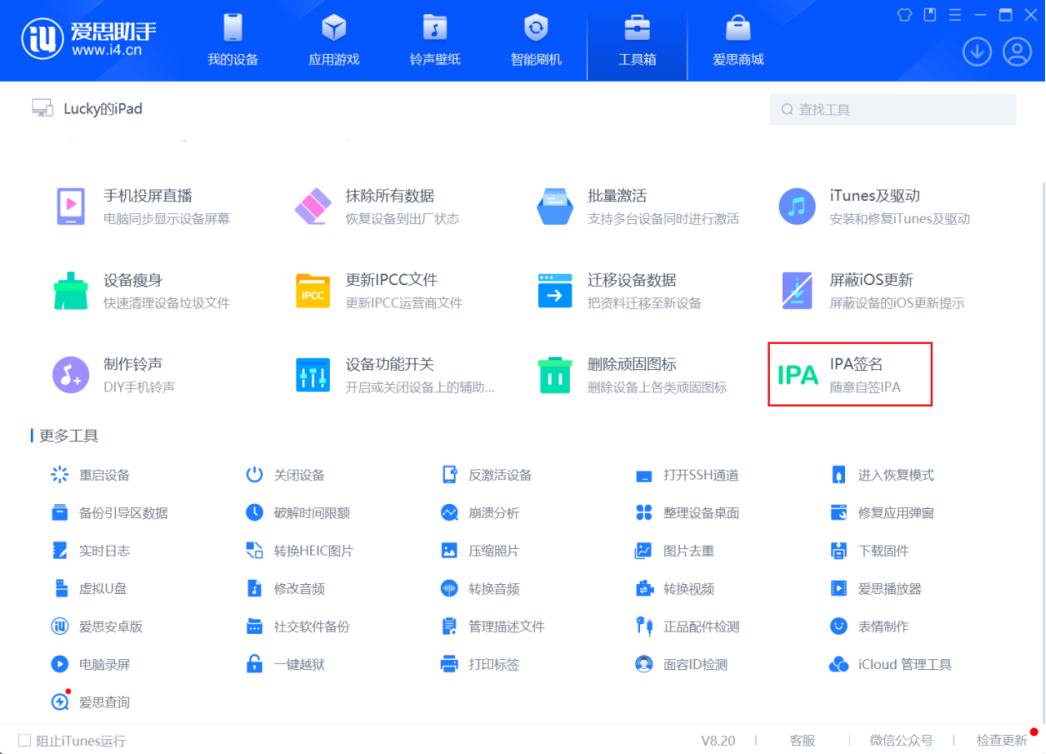Click 重启设备 restart device tool
Viewport: 1046px width, 754px height.
90,475
